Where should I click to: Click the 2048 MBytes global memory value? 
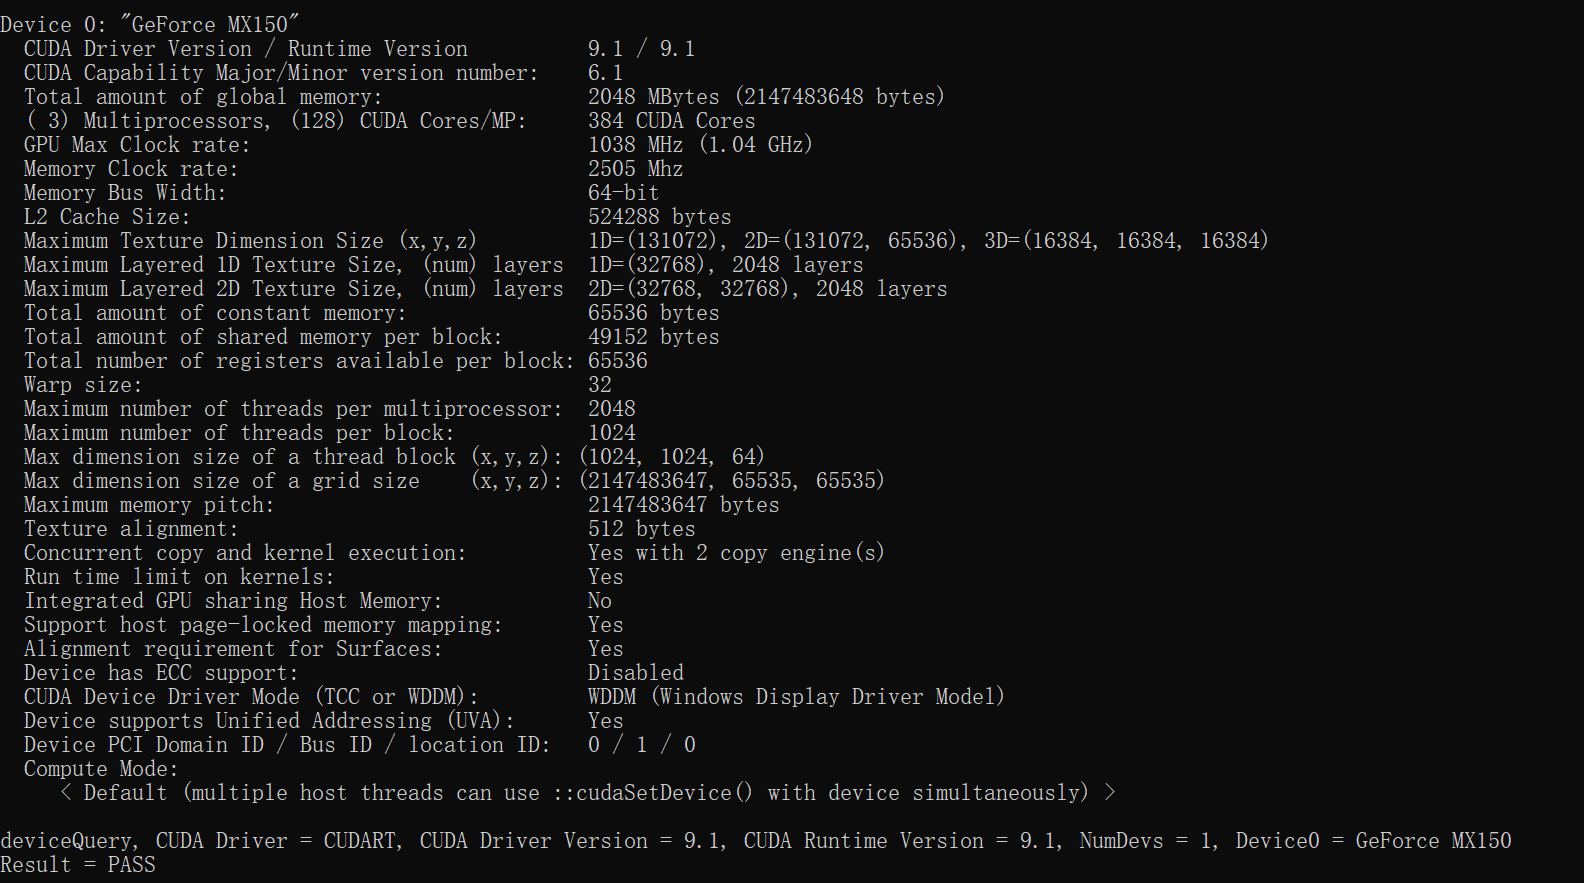pos(653,97)
